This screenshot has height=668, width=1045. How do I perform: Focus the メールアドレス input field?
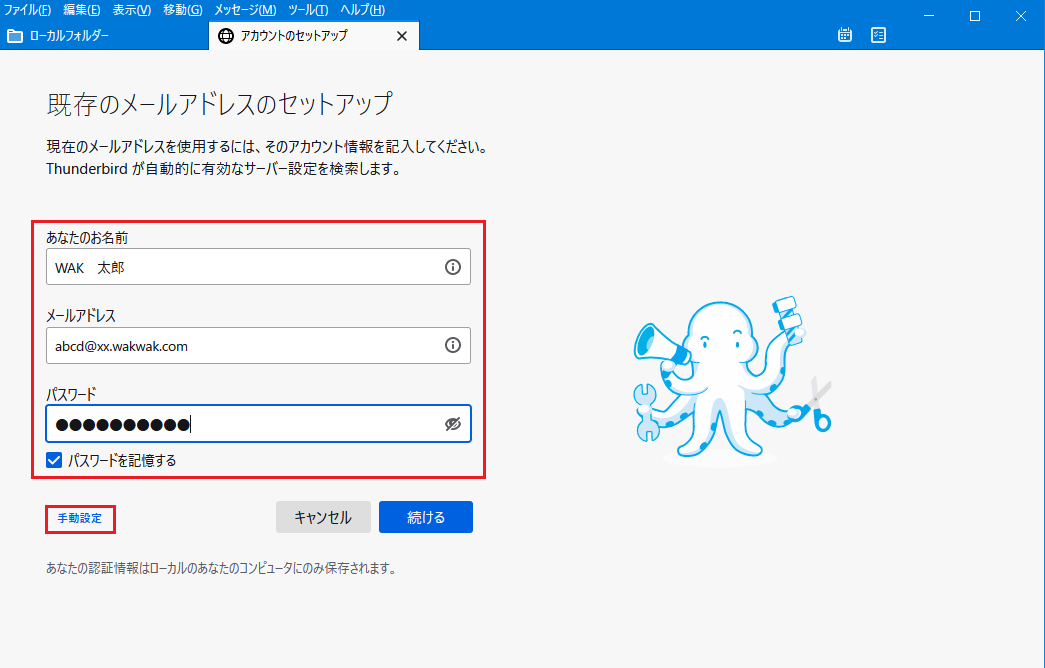(258, 345)
